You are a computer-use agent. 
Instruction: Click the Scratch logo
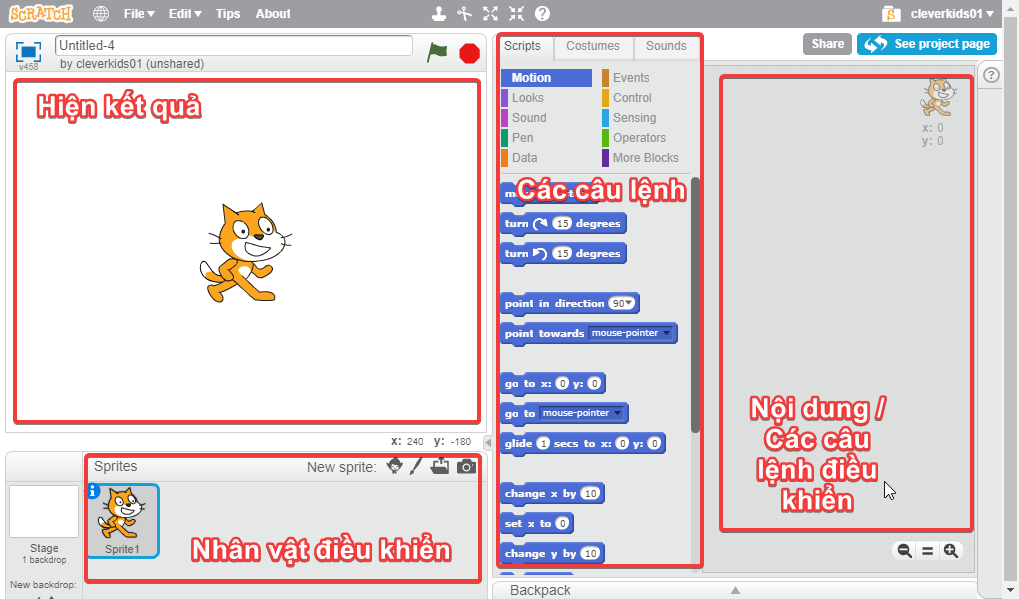(x=41, y=13)
